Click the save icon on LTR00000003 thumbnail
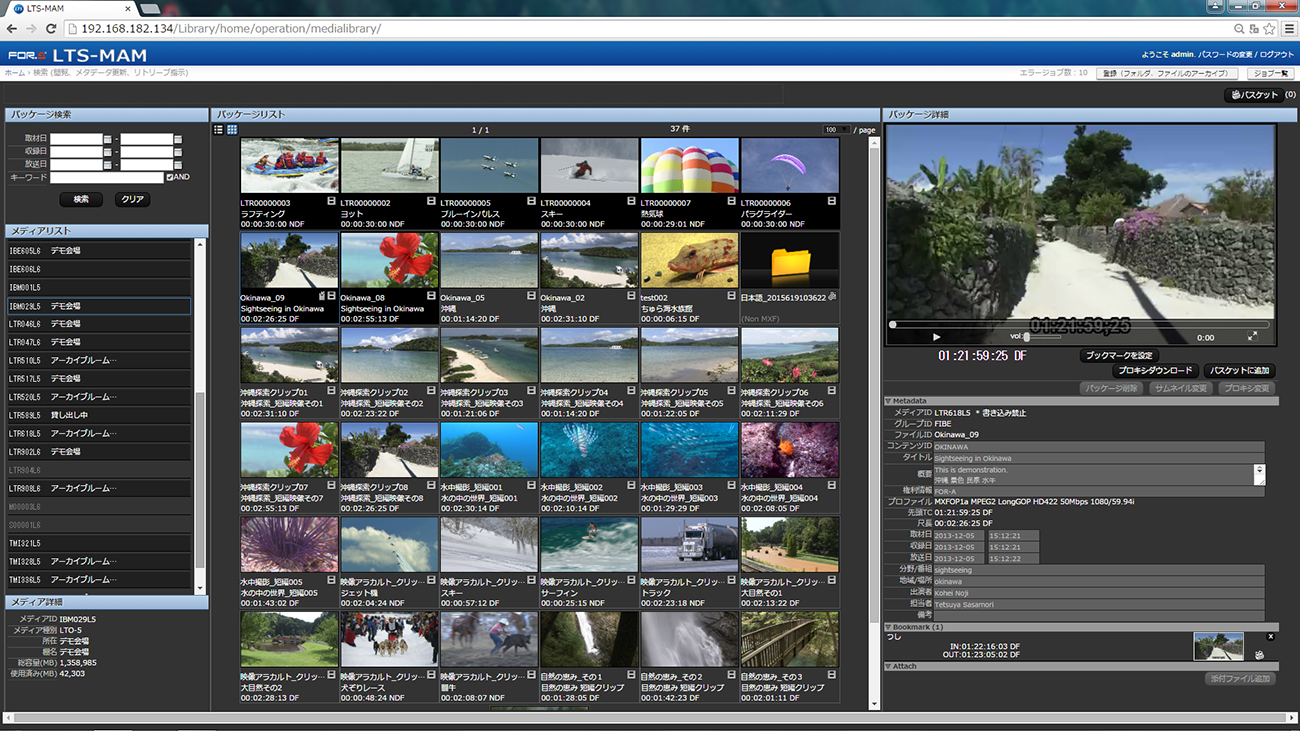 [331, 201]
